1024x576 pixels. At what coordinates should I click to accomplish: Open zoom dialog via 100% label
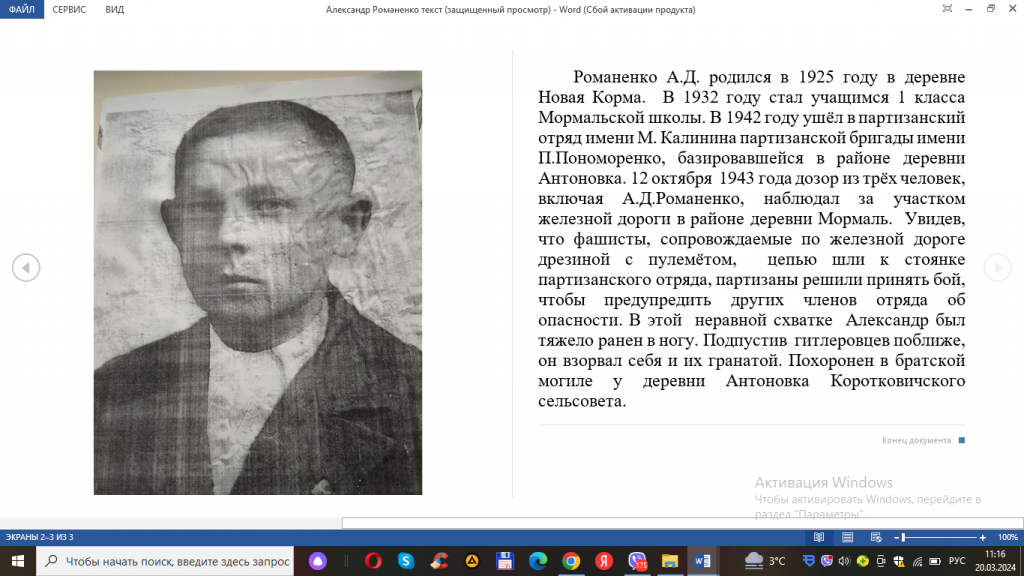click(x=1008, y=537)
